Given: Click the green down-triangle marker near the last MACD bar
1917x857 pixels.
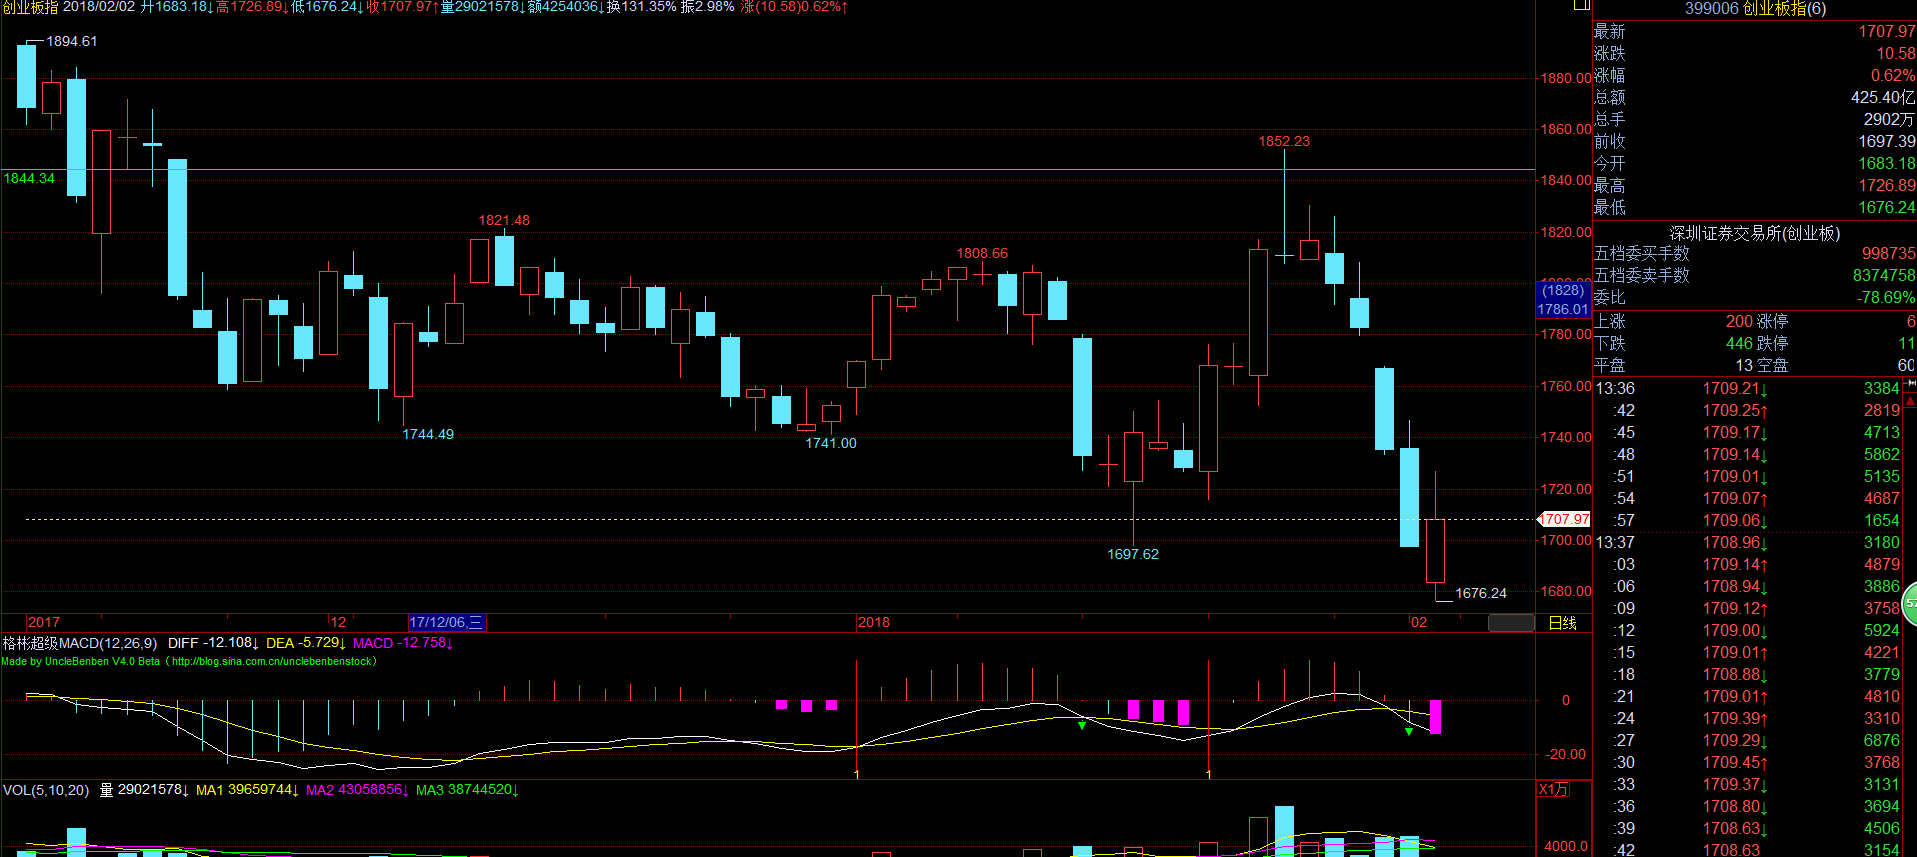Looking at the screenshot, I should (x=1409, y=732).
